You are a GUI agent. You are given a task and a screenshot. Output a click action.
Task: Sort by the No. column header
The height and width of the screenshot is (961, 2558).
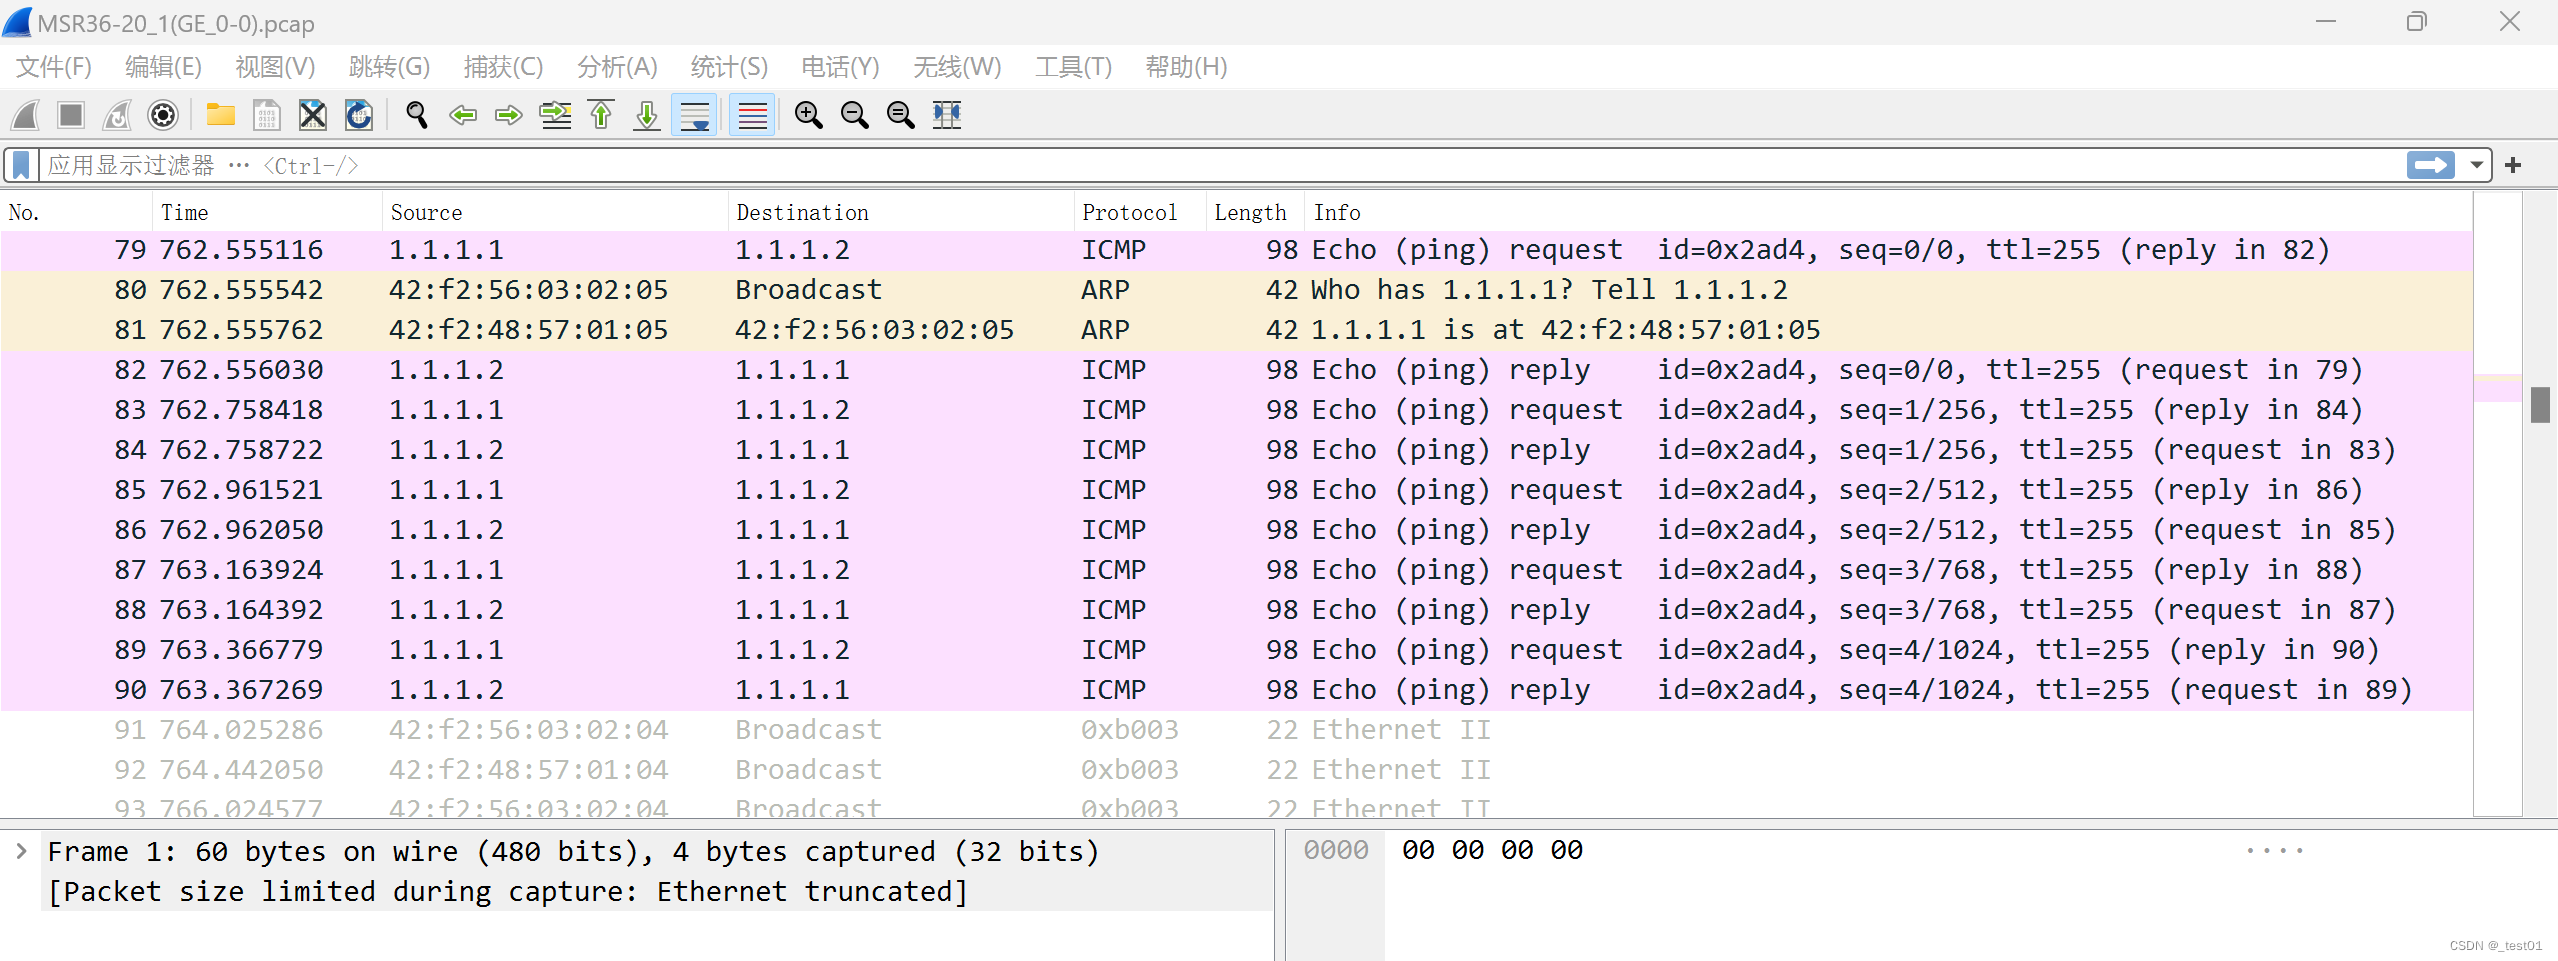76,212
